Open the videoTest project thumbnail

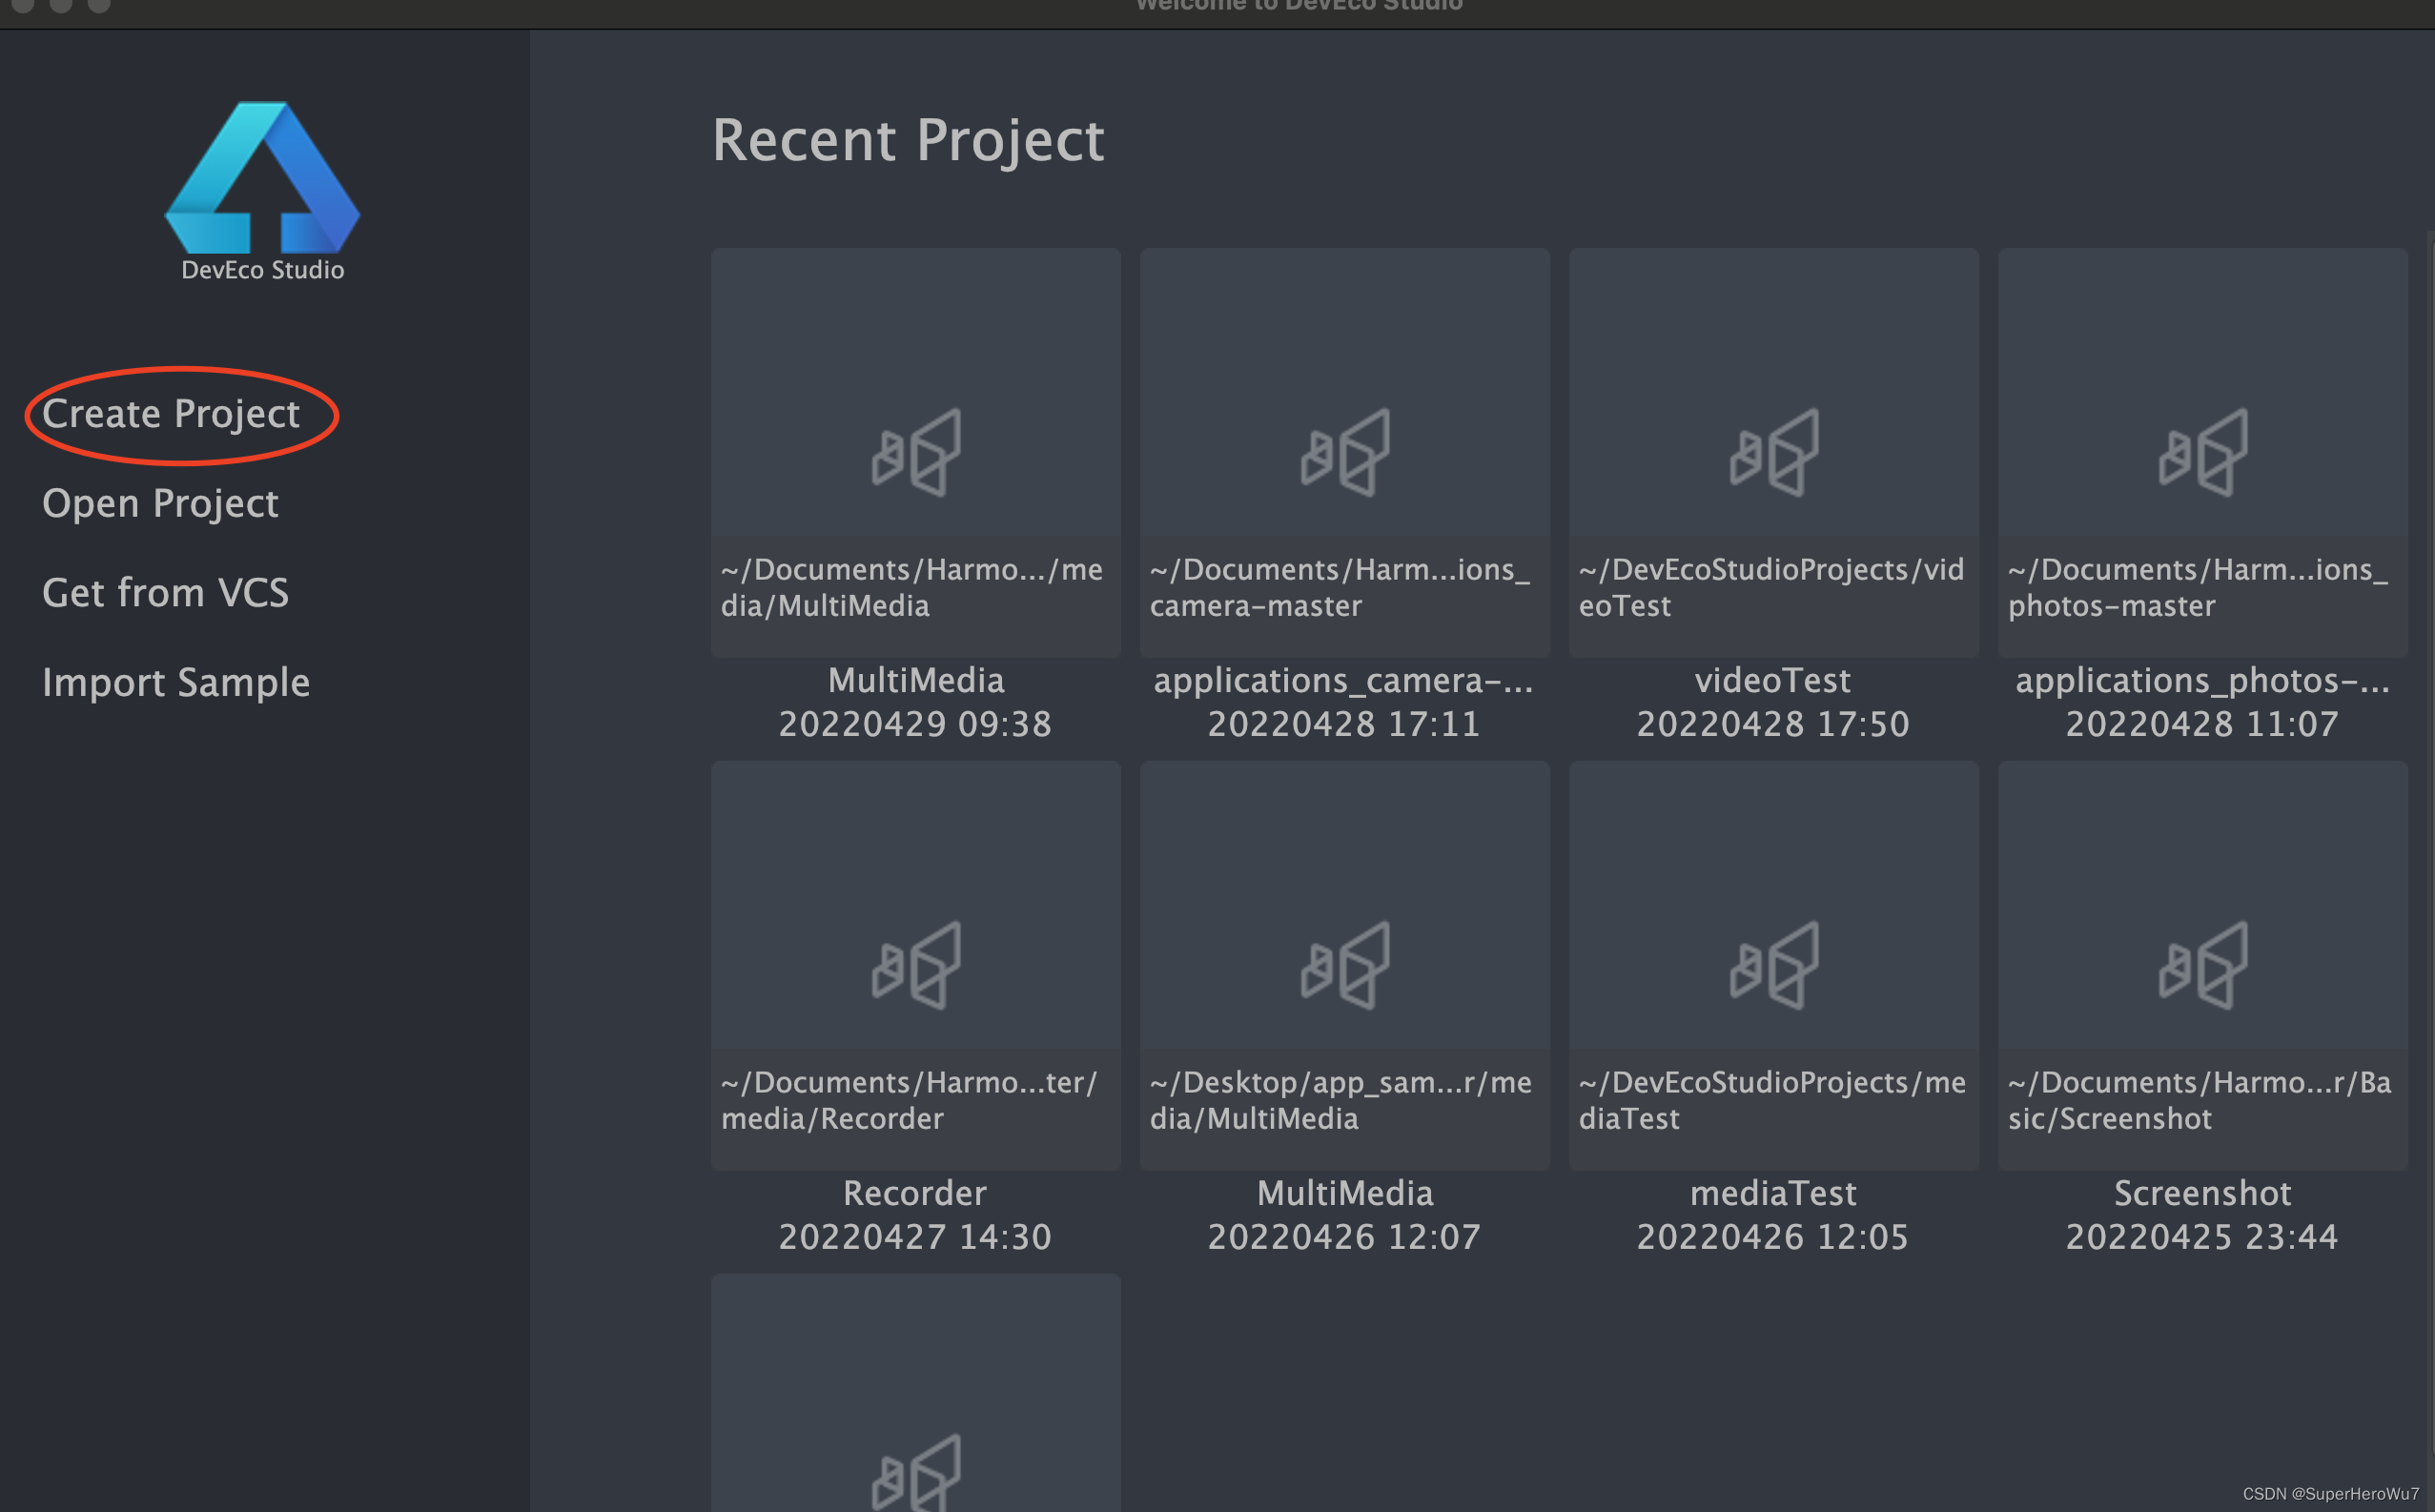1773,452
